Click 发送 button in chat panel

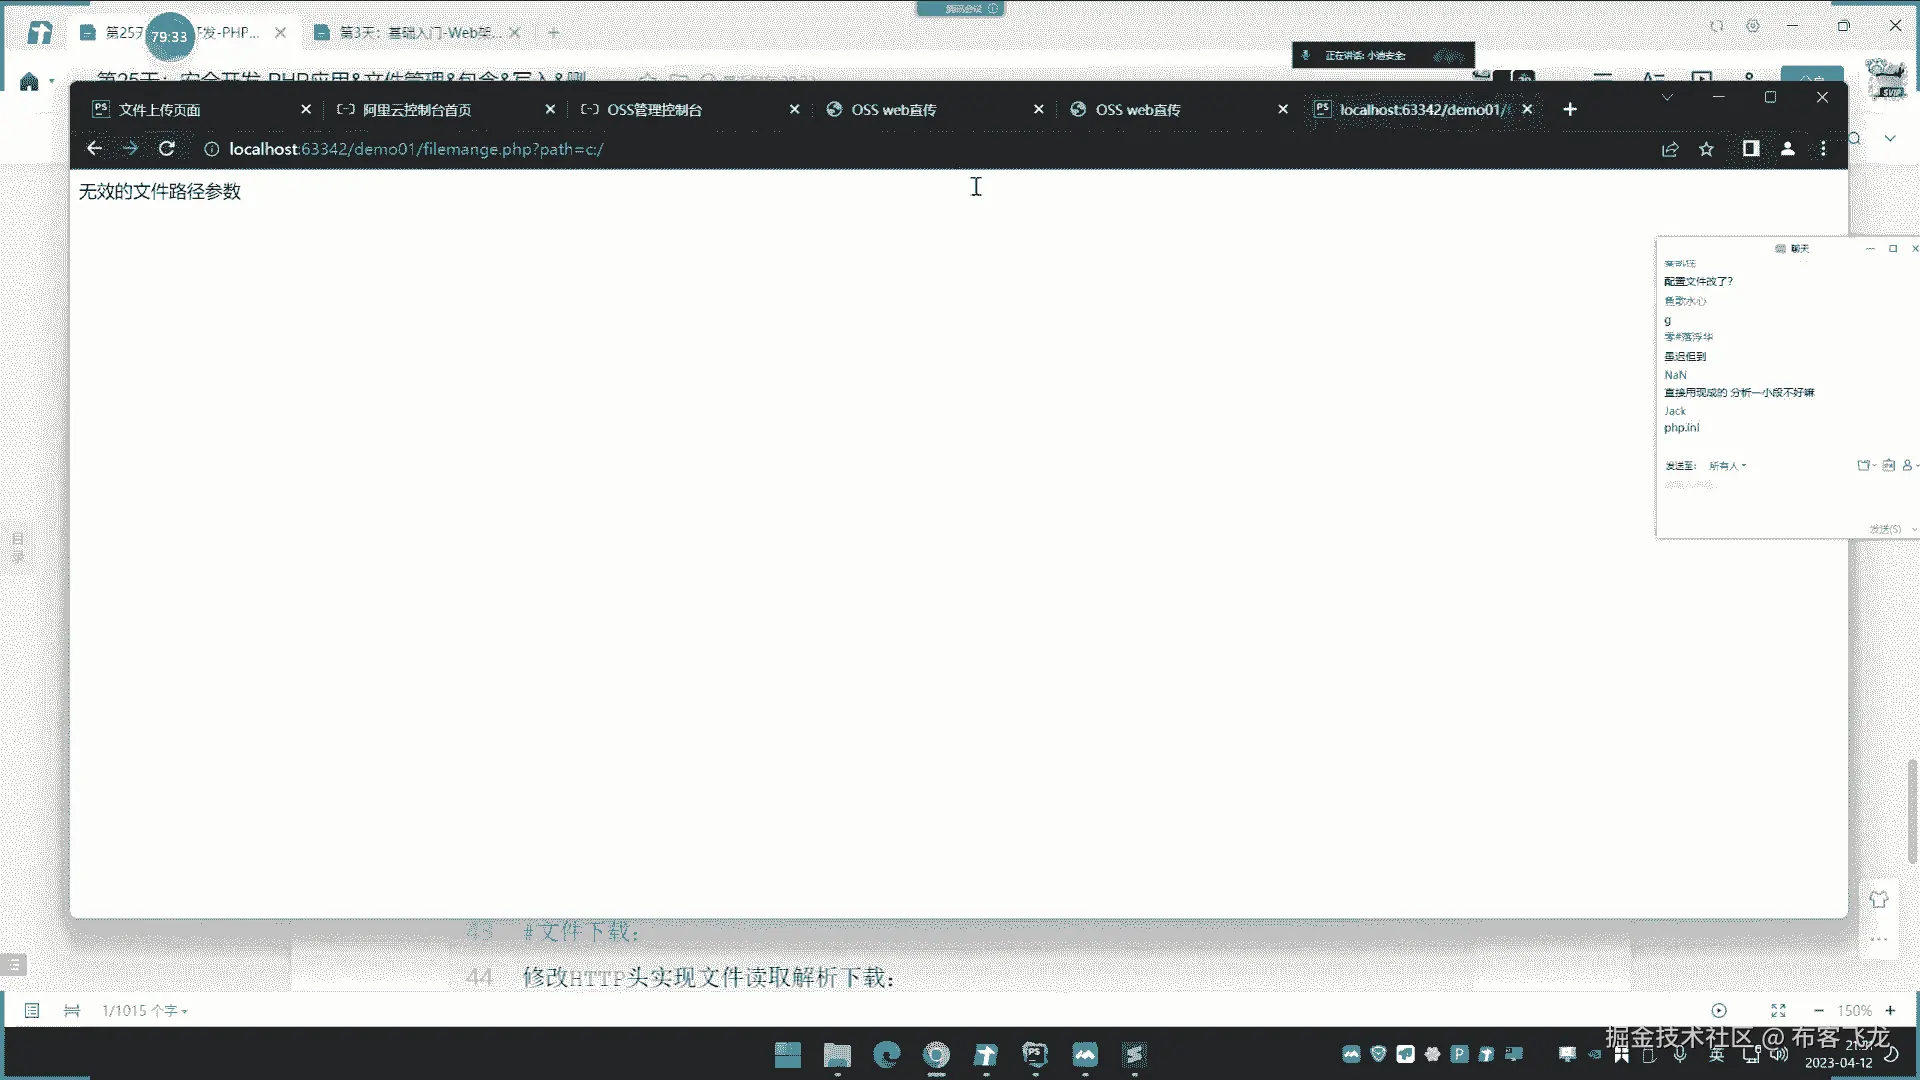click(x=1884, y=529)
